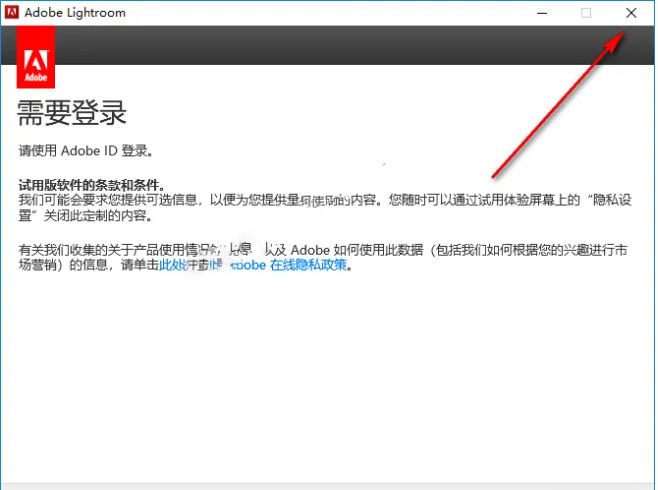Minimize the Adobe Lightroom window
The height and width of the screenshot is (490, 658).
coord(541,13)
